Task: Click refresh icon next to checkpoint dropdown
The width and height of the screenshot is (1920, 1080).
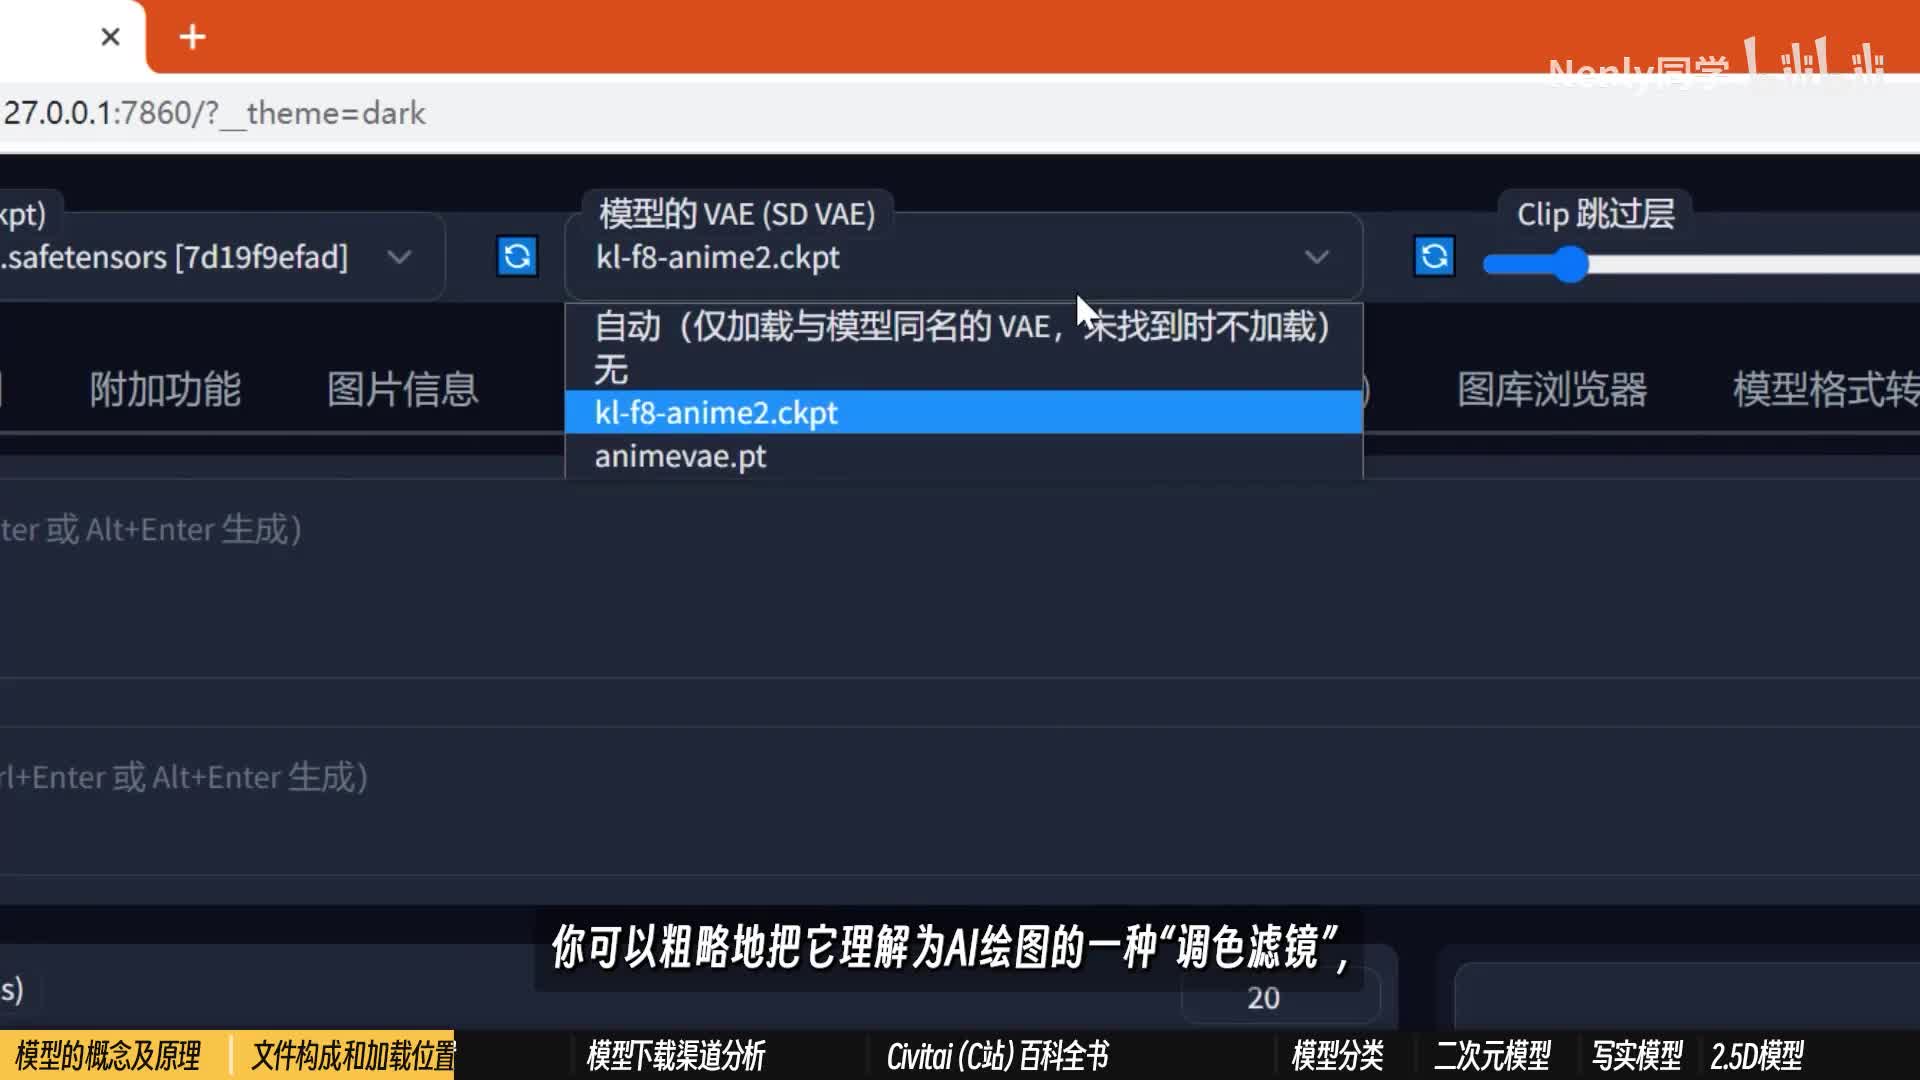Action: tap(517, 257)
